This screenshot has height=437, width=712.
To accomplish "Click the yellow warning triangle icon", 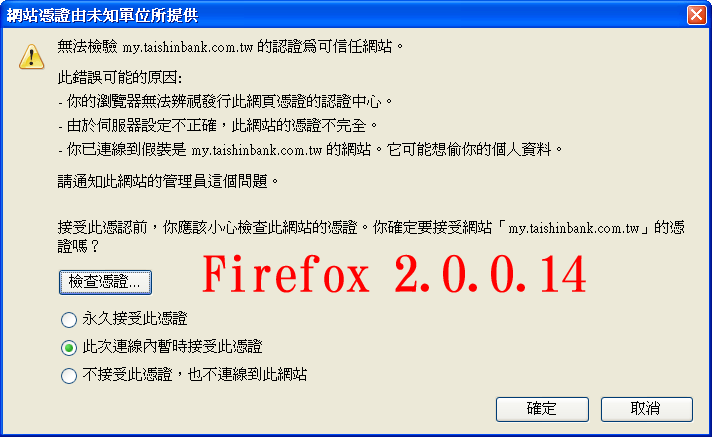I will click(31, 56).
